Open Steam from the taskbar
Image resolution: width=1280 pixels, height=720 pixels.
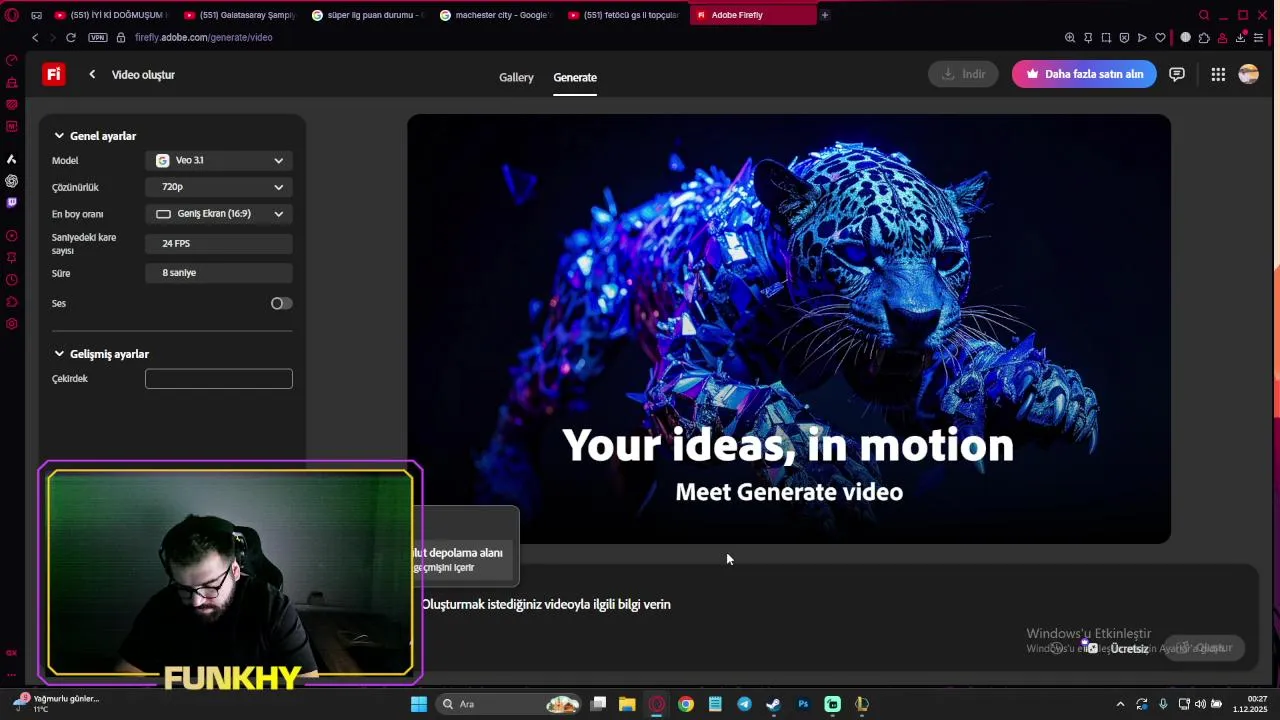tap(773, 704)
